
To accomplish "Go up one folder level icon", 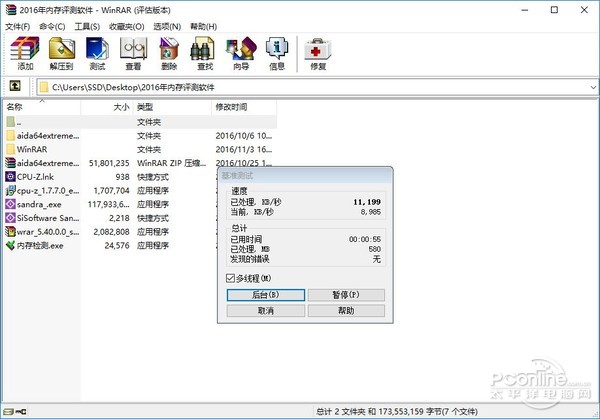I will click(15, 86).
